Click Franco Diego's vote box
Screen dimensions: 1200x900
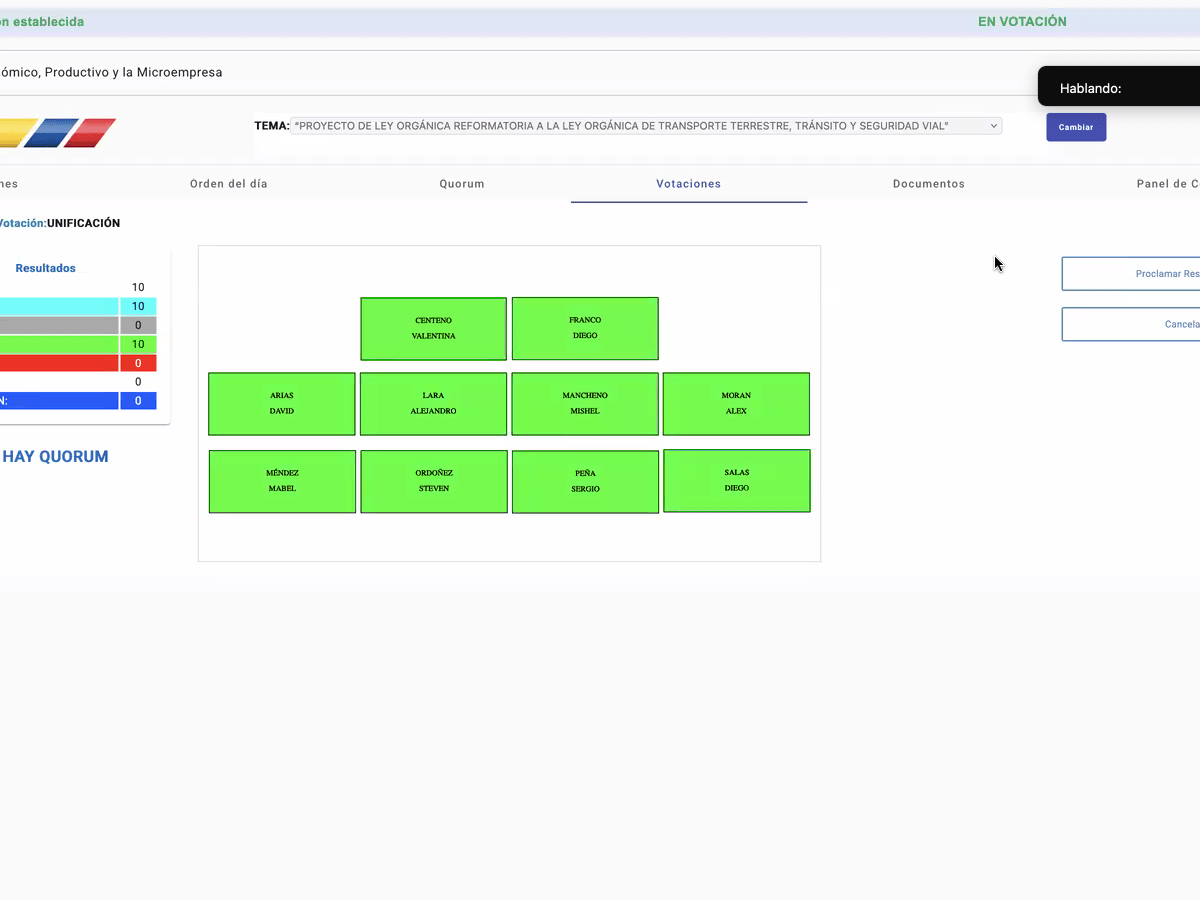pos(585,328)
